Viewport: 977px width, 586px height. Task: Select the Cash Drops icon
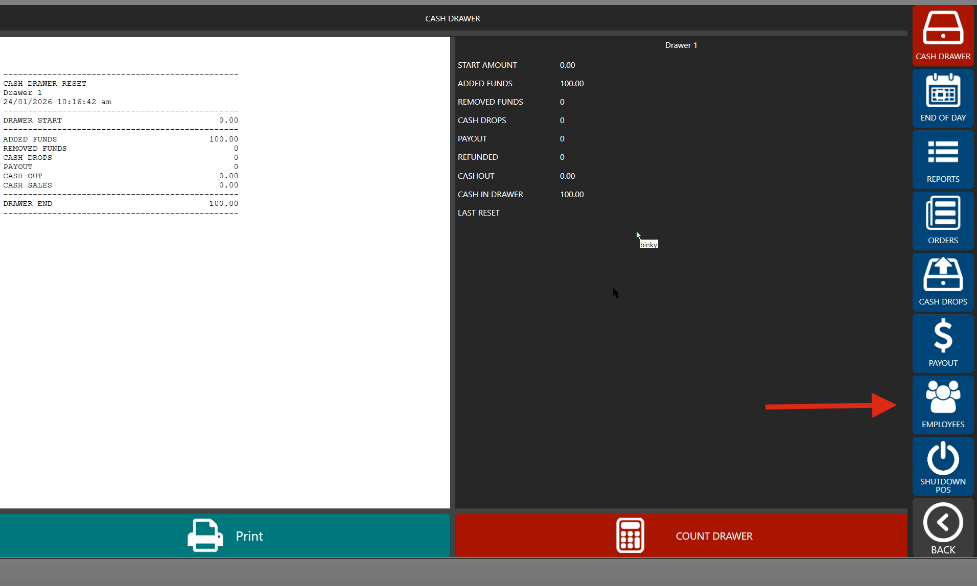(943, 275)
